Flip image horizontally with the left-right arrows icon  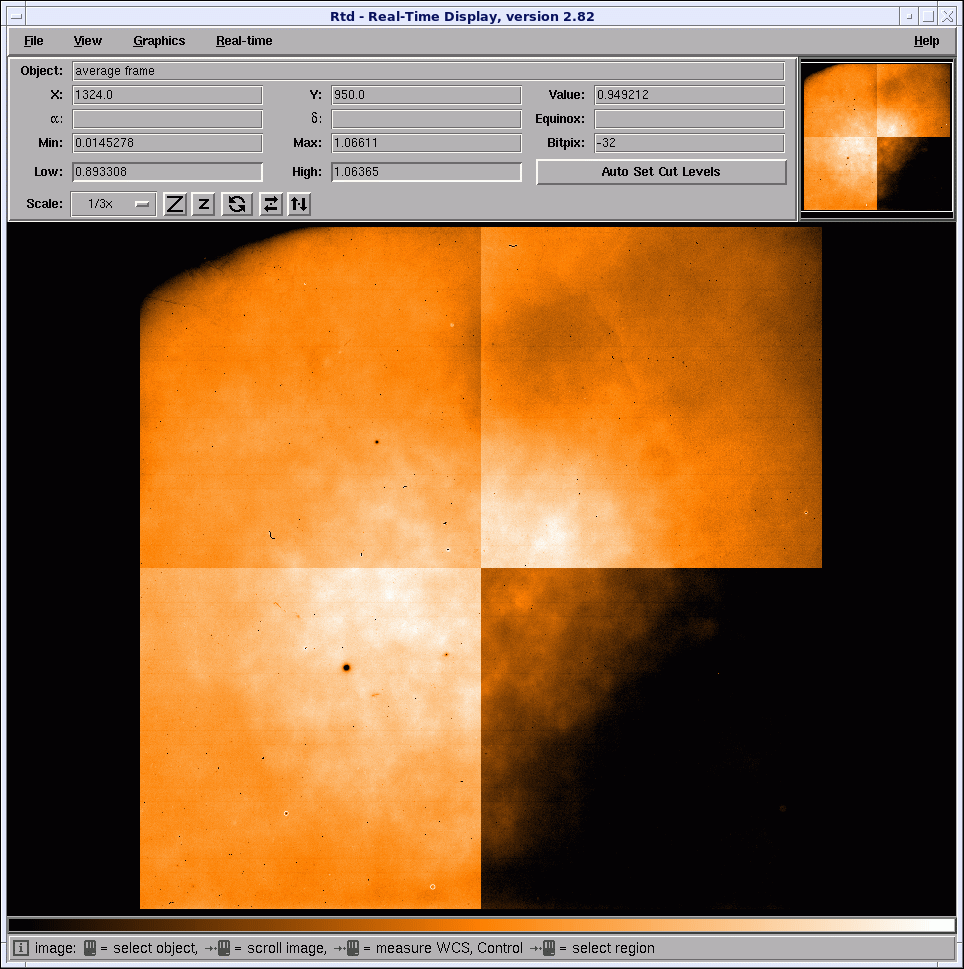(x=271, y=204)
